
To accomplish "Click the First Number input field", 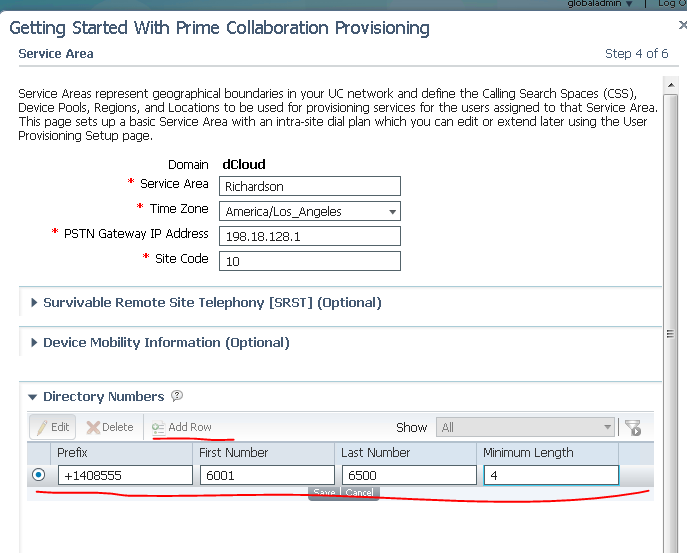I will 267,475.
